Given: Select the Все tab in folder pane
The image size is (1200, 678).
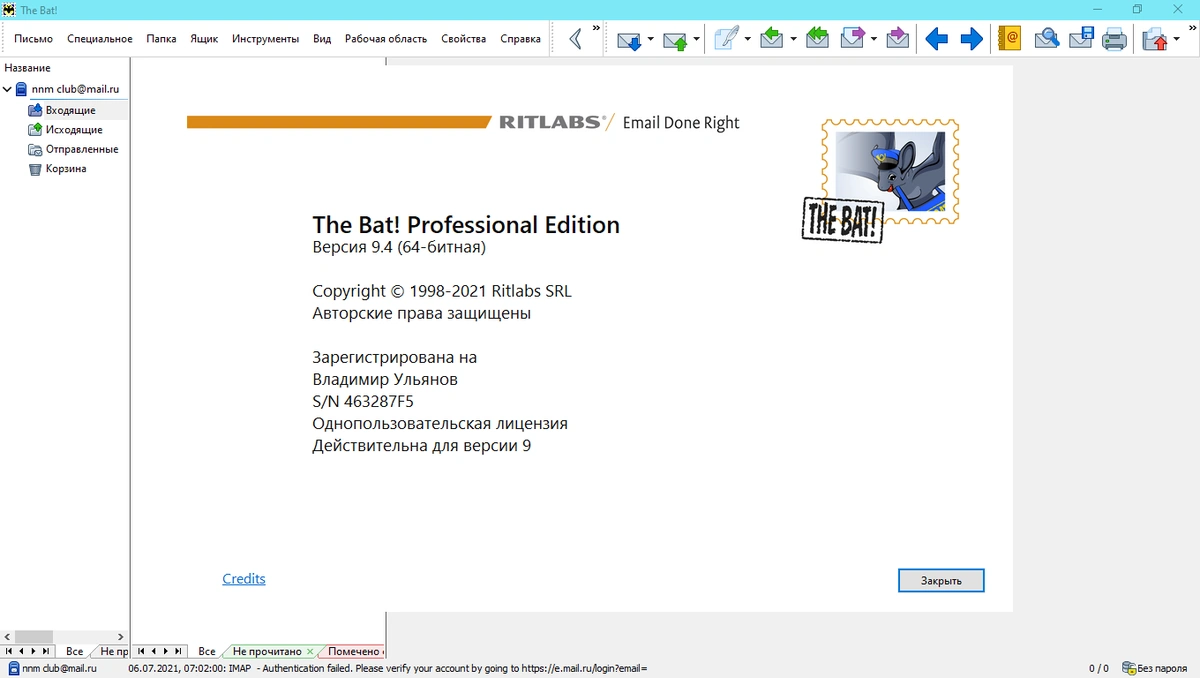Looking at the screenshot, I should coord(74,651).
